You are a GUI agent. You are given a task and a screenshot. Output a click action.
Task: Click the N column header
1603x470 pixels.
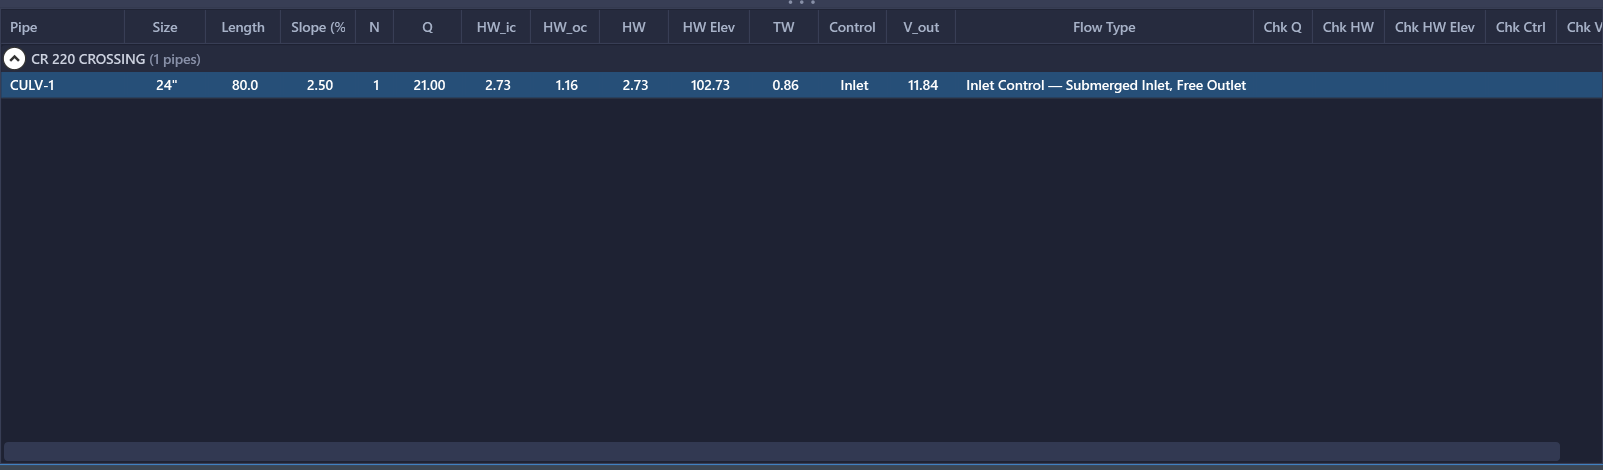[x=374, y=27]
